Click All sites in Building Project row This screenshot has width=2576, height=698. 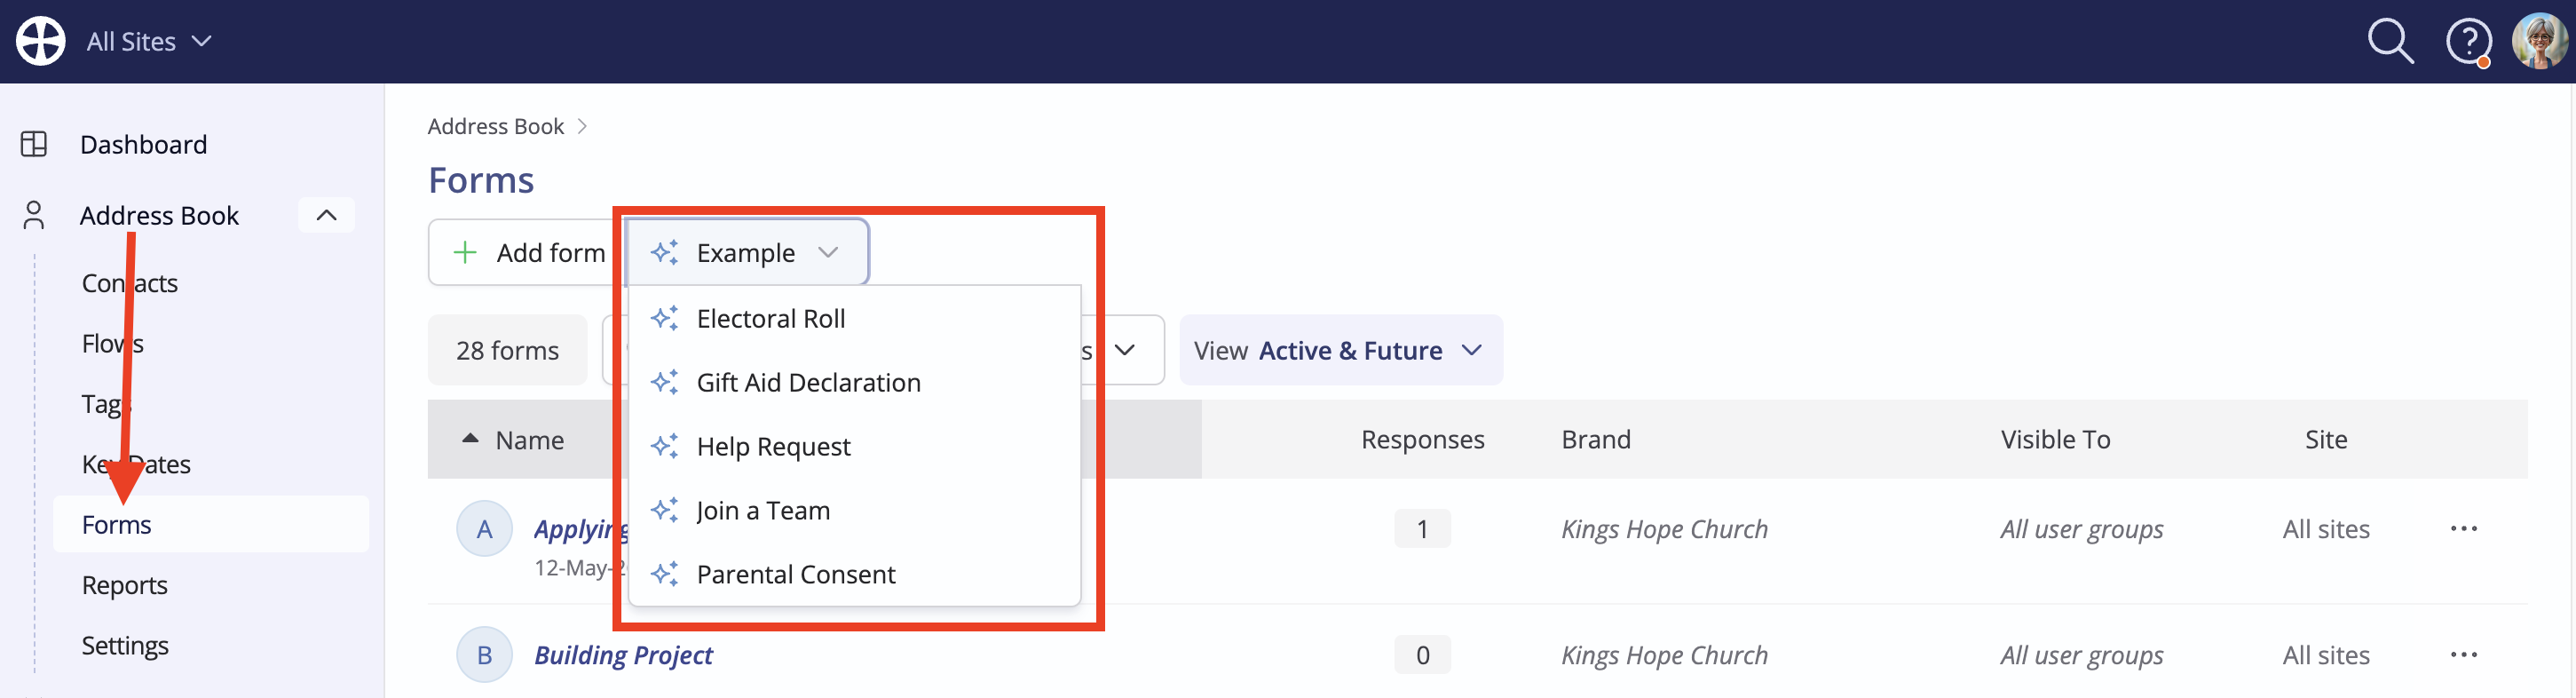click(x=2326, y=655)
